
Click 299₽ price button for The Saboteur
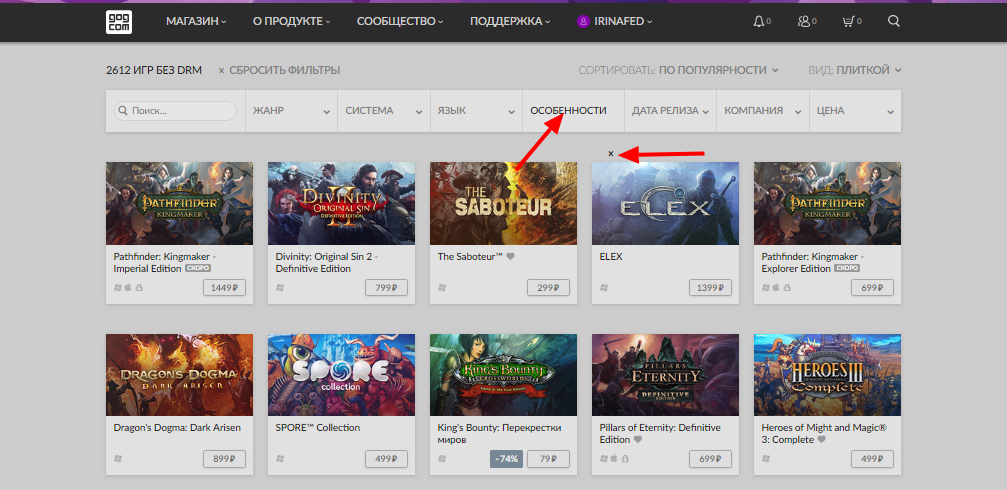(x=548, y=288)
